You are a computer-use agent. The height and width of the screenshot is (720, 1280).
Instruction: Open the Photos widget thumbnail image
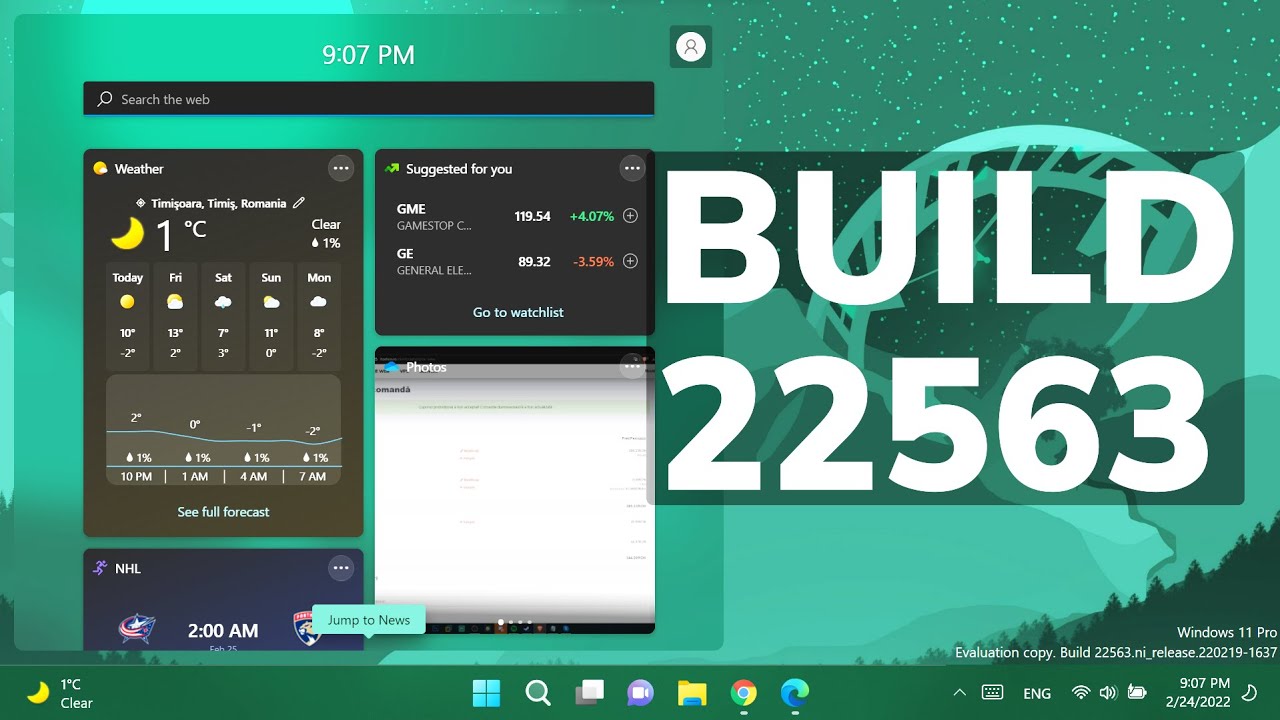click(x=515, y=490)
